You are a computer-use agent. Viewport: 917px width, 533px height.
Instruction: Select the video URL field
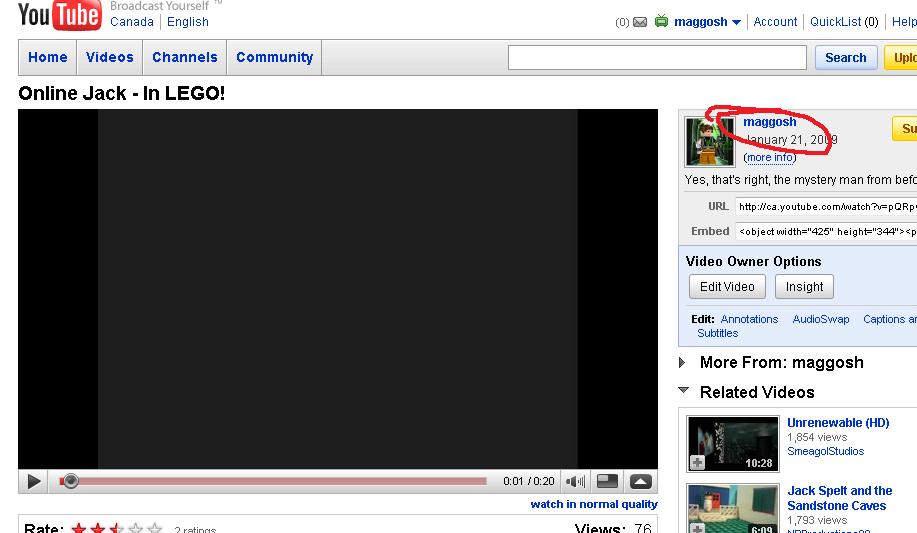pyautogui.click(x=826, y=207)
